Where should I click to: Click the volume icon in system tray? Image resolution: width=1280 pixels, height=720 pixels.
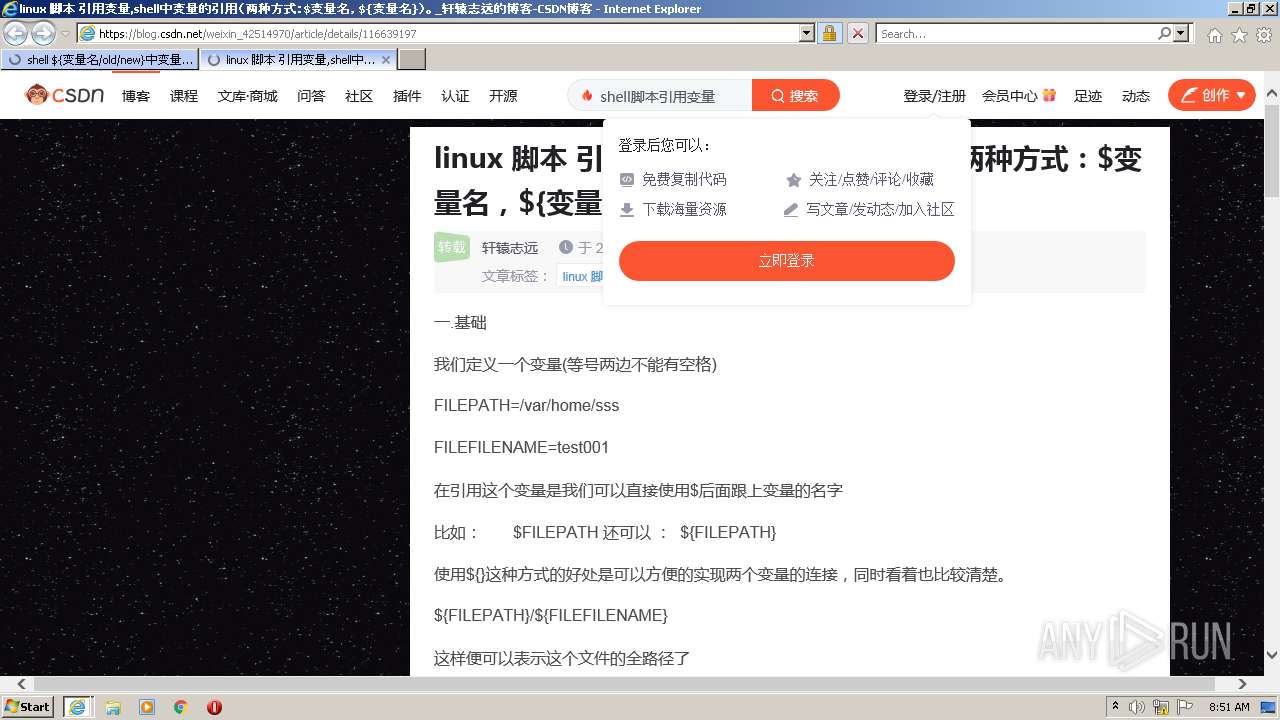point(1138,707)
